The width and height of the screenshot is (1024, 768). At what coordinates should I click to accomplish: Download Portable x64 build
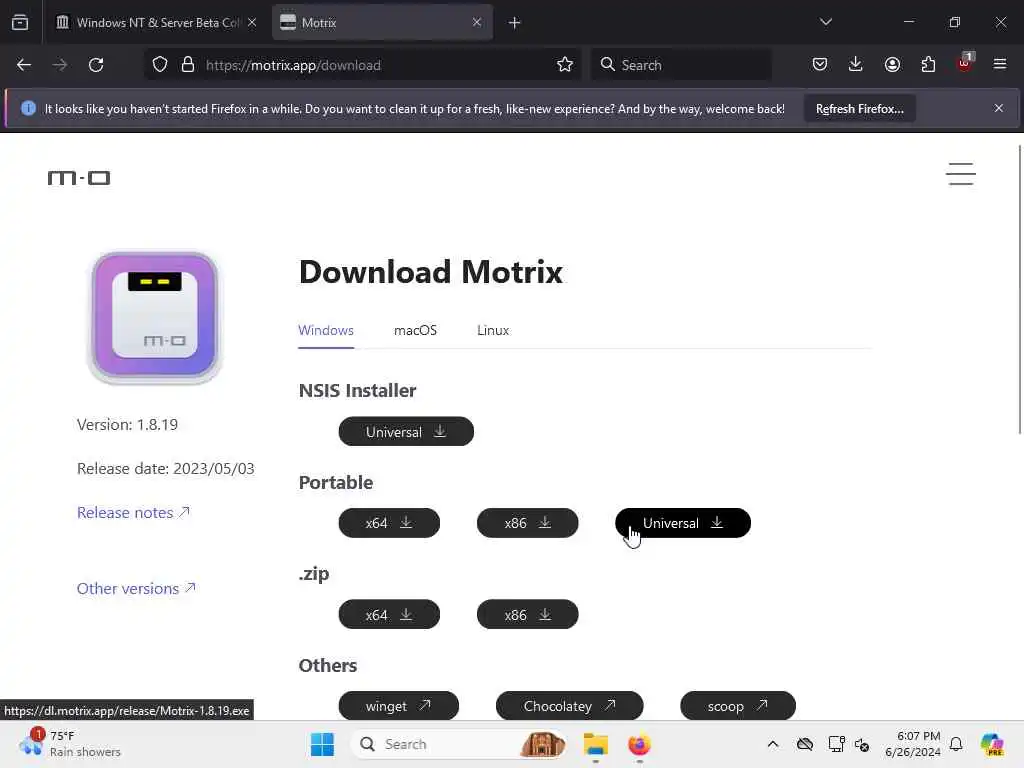coord(389,523)
